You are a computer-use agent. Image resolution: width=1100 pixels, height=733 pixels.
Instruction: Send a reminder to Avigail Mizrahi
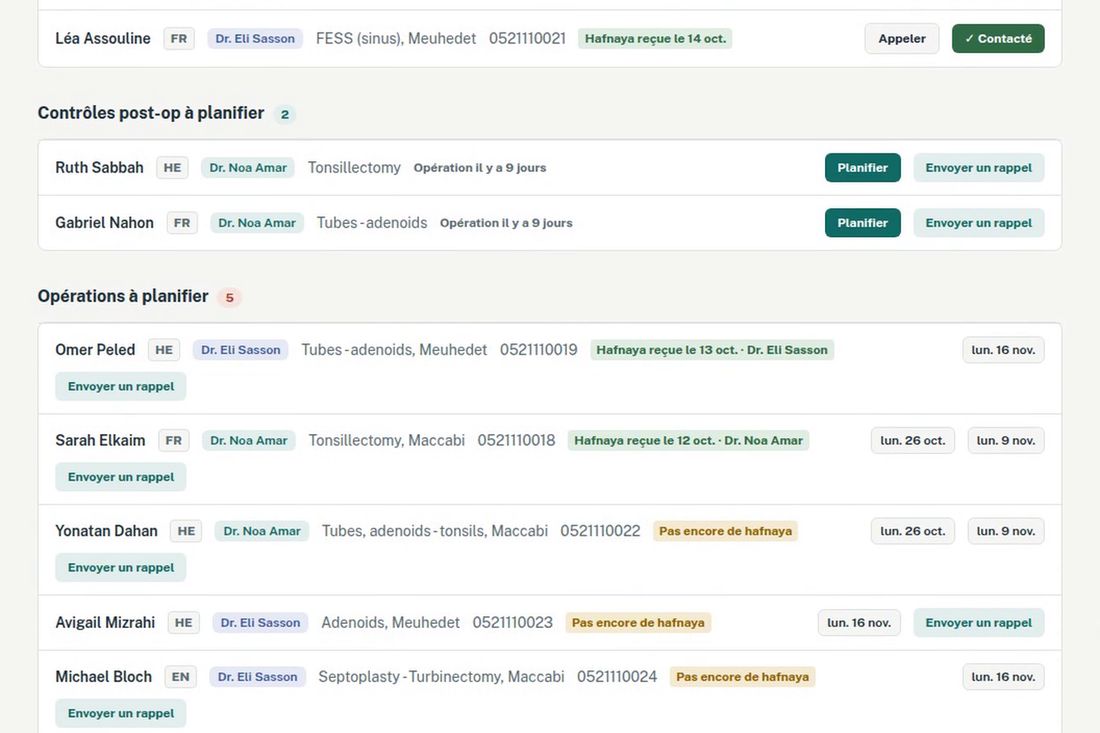979,623
